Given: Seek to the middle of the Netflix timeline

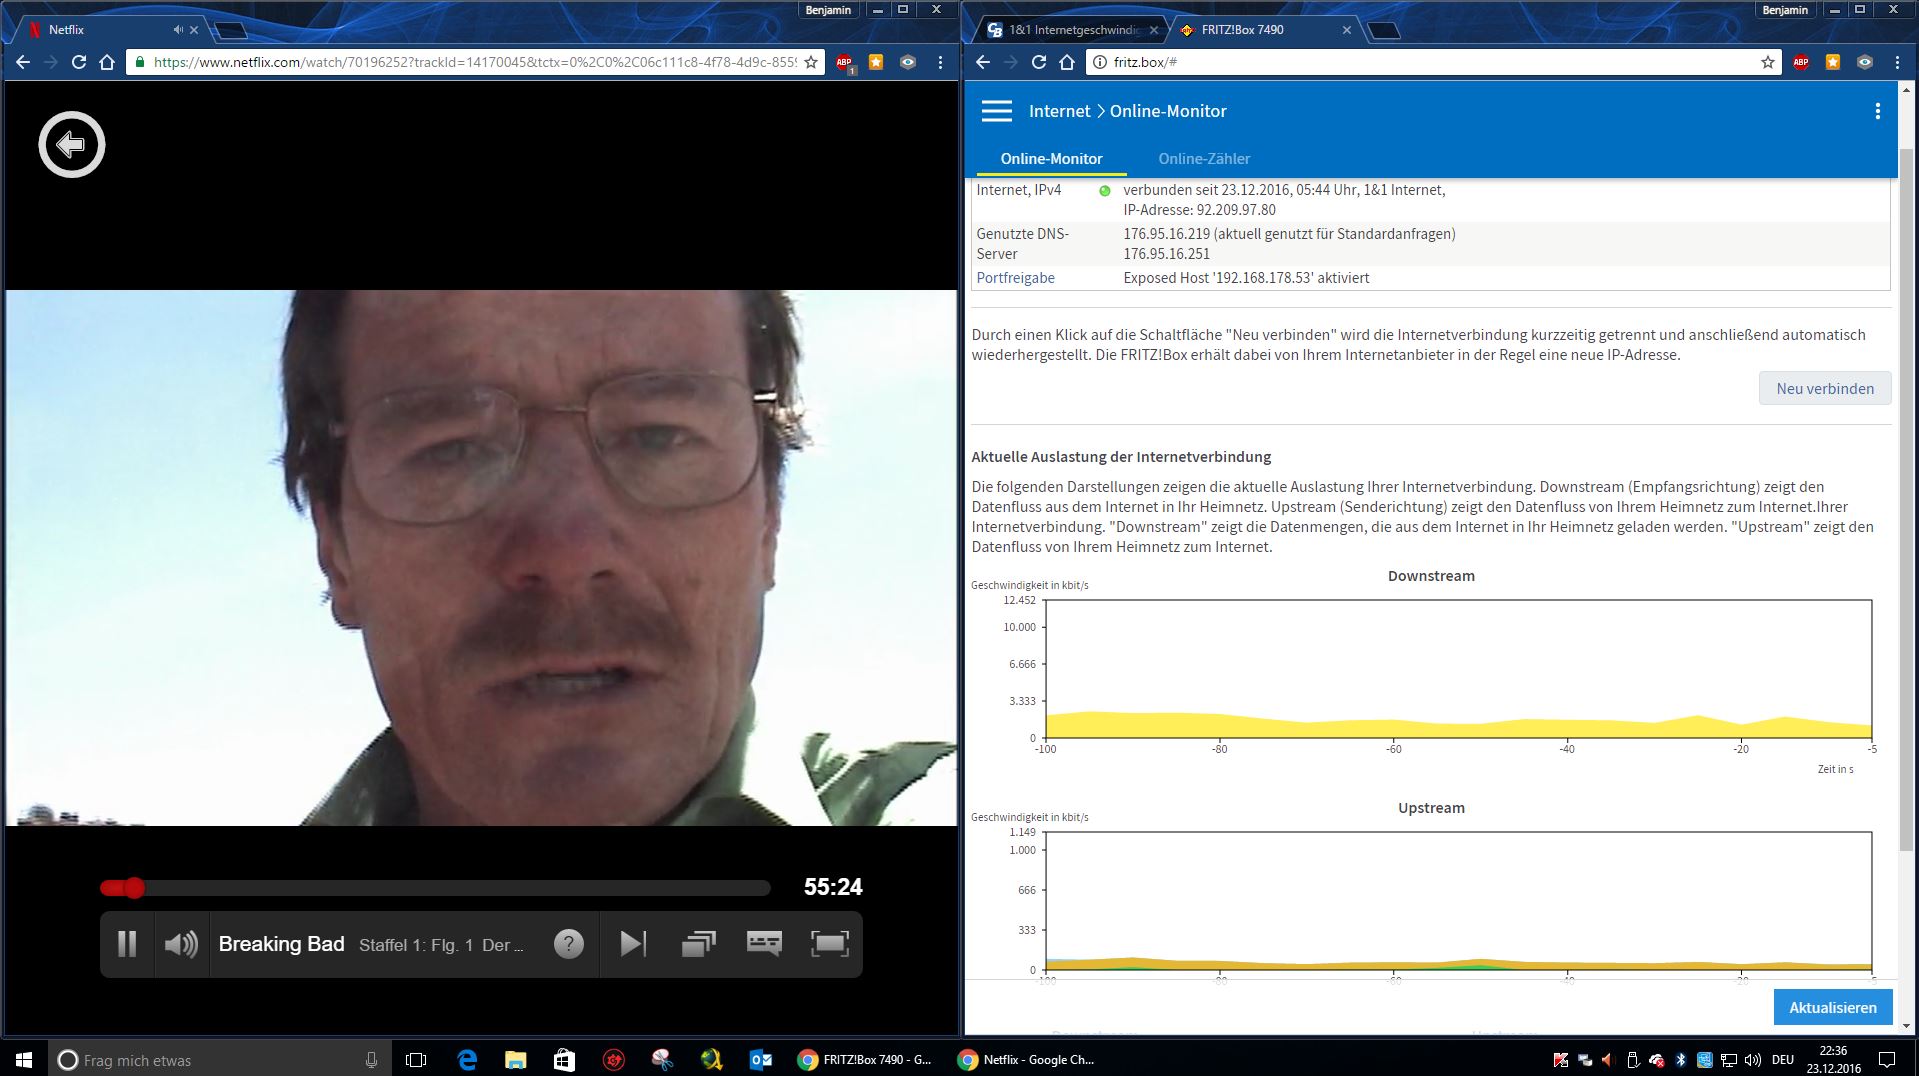Looking at the screenshot, I should click(435, 888).
